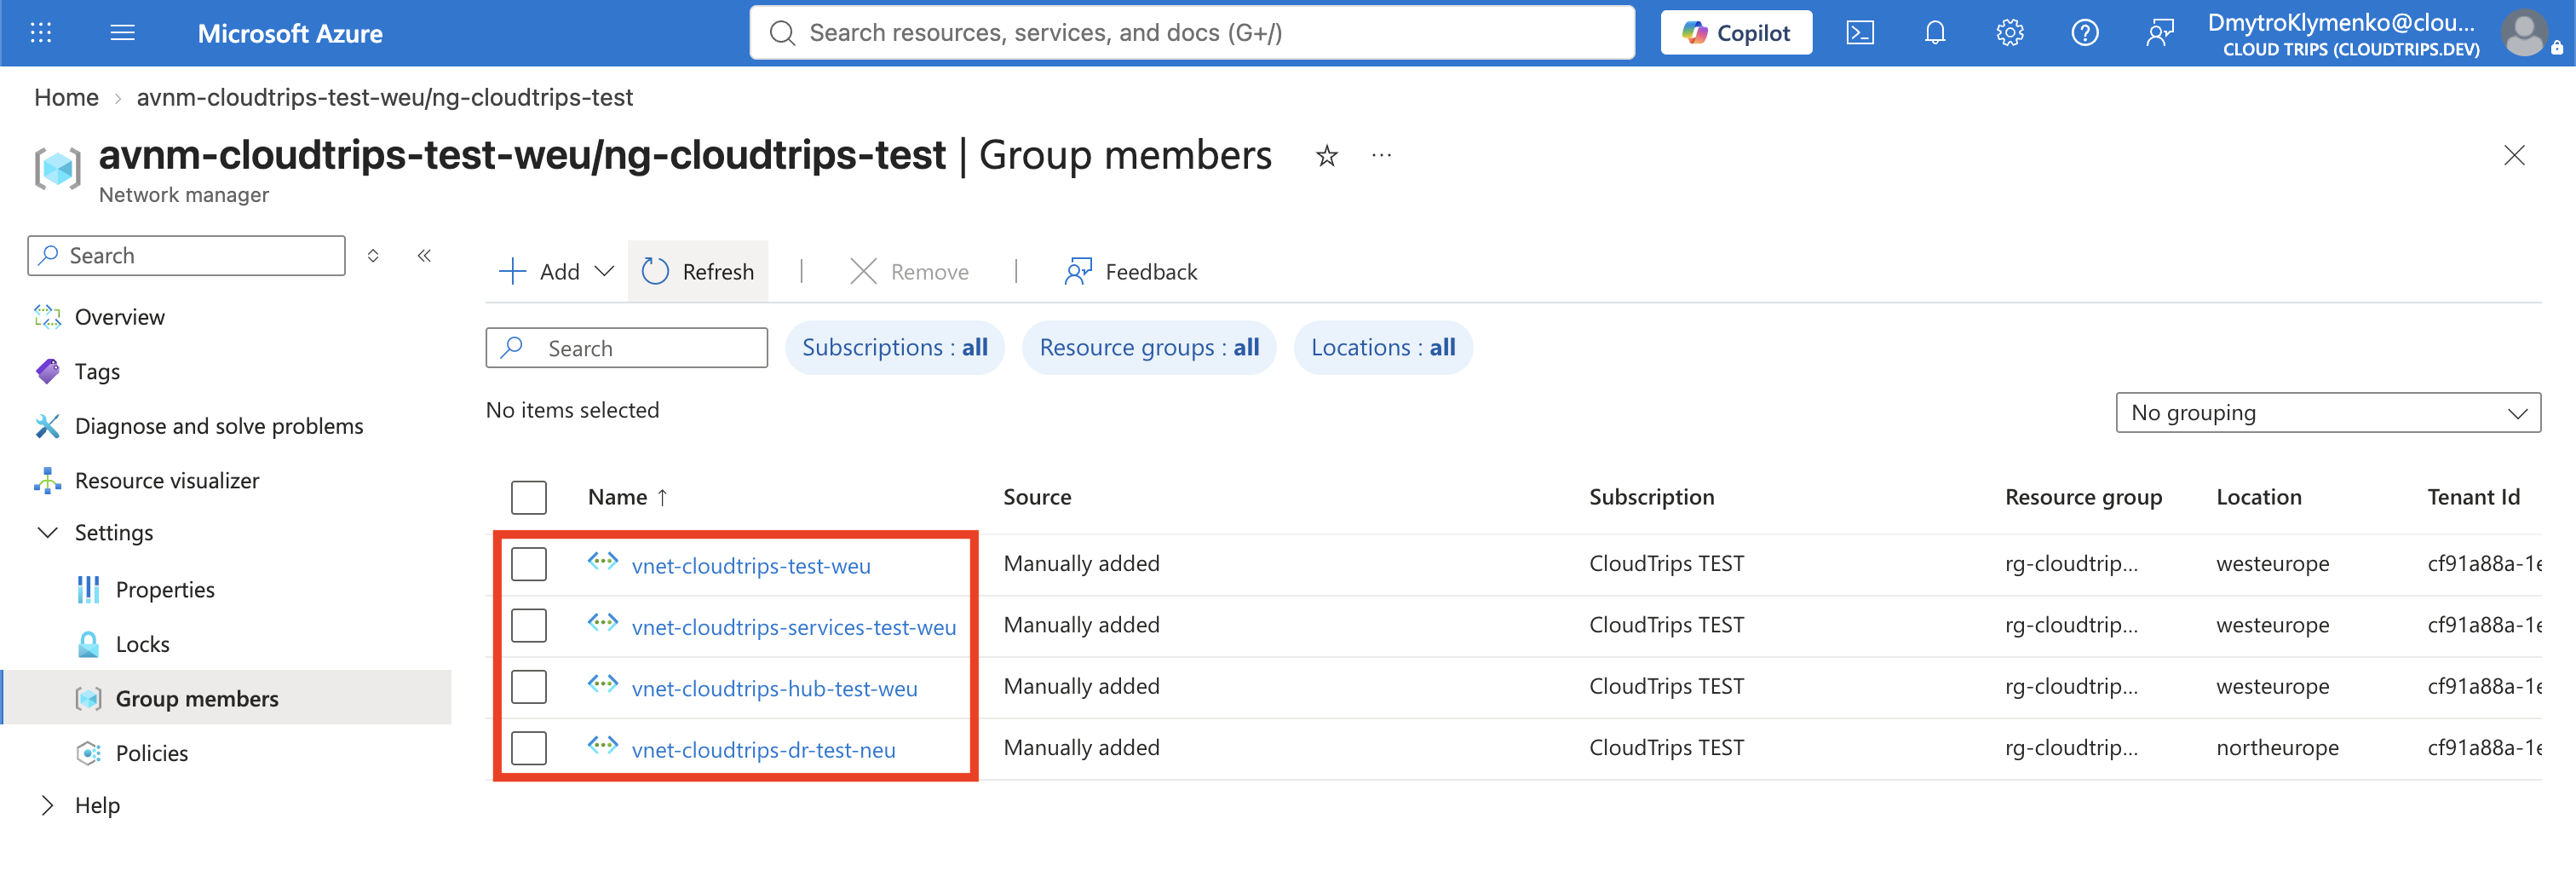This screenshot has width=2576, height=871.
Task: Focus the members table Search field
Action: [627, 348]
